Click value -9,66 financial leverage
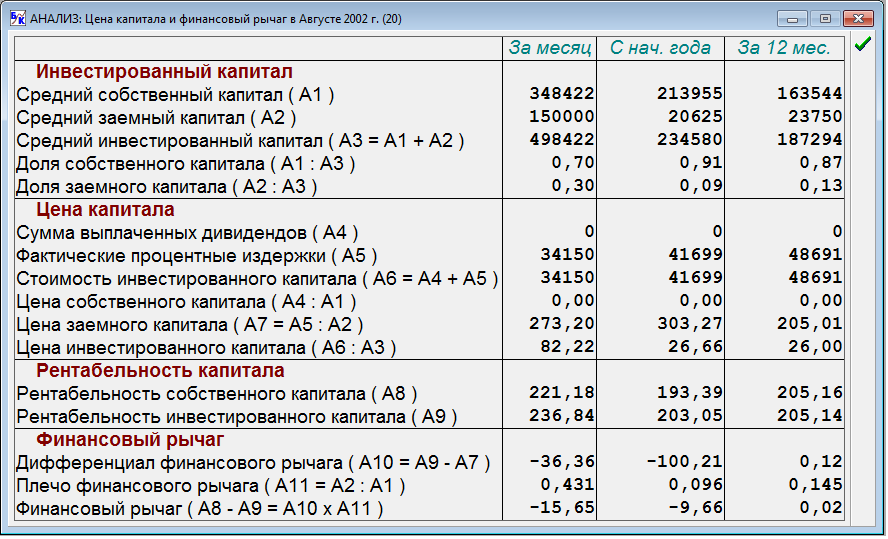Screen dimensions: 888x539 pyautogui.click(x=695, y=508)
